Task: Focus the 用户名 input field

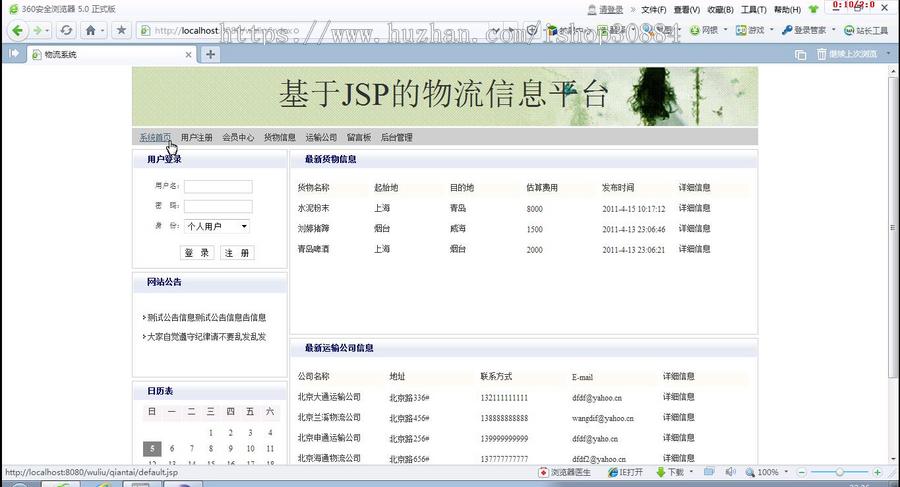Action: pyautogui.click(x=218, y=187)
